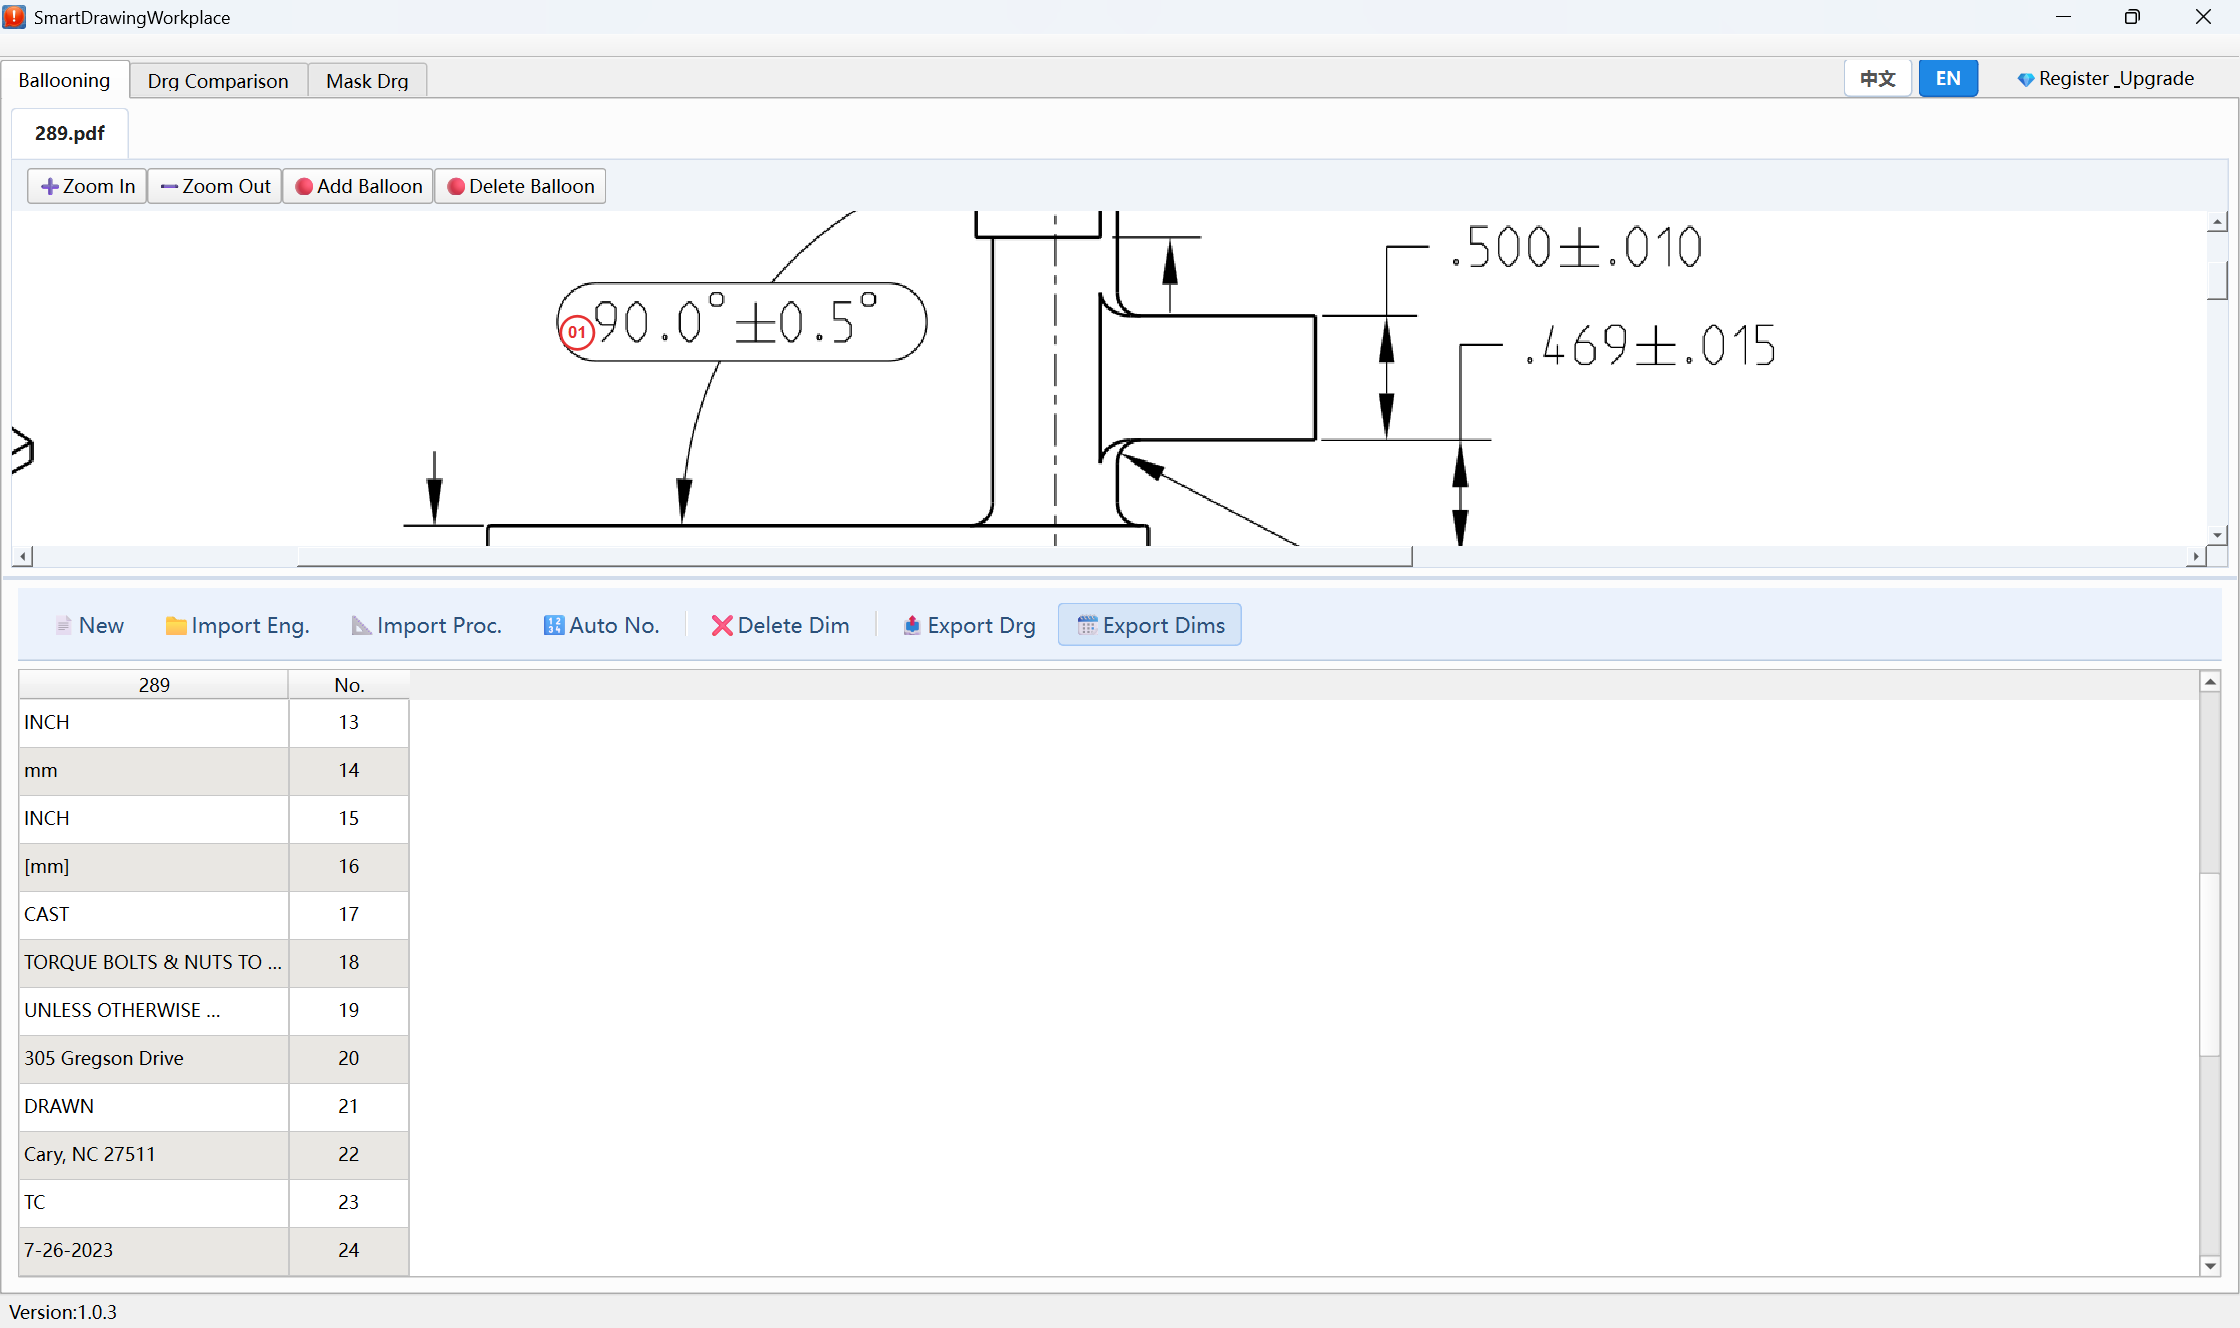Click the table scrollbar down arrow

pyautogui.click(x=2210, y=1266)
